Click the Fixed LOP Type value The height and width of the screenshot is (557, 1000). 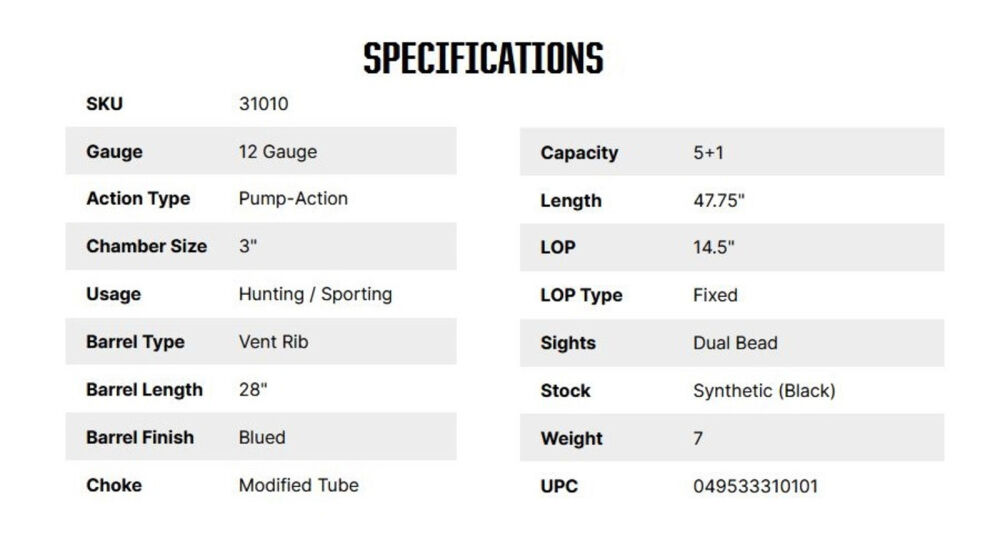(715, 295)
